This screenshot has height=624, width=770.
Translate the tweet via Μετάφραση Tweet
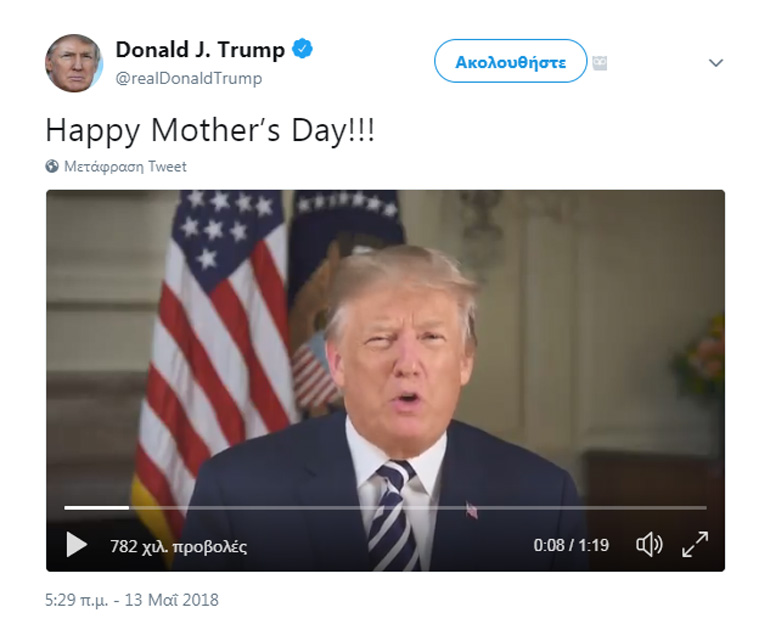coord(125,167)
